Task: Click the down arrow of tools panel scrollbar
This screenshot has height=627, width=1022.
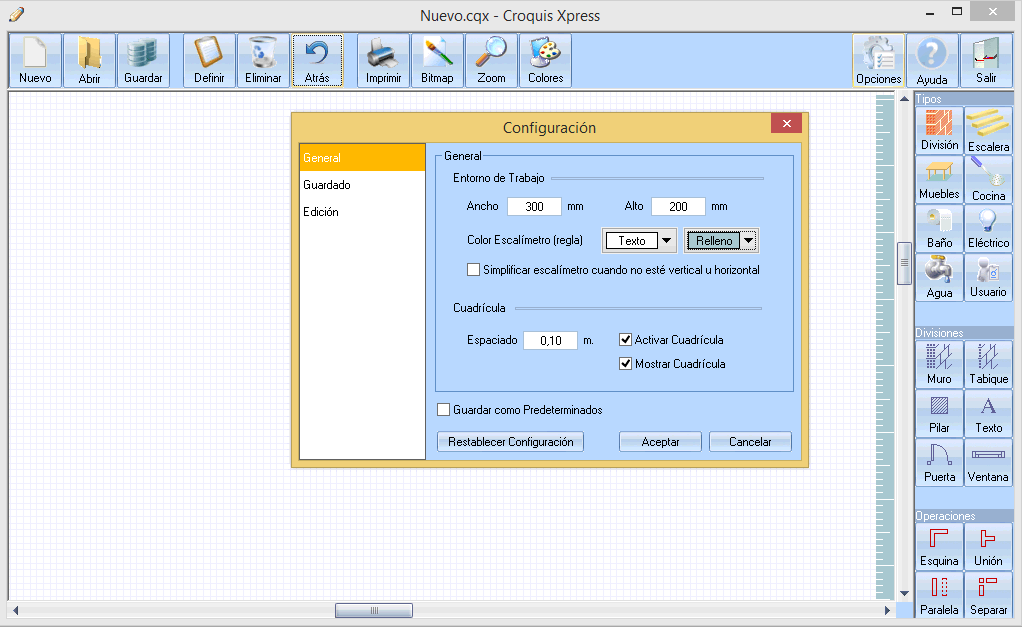Action: 904,593
